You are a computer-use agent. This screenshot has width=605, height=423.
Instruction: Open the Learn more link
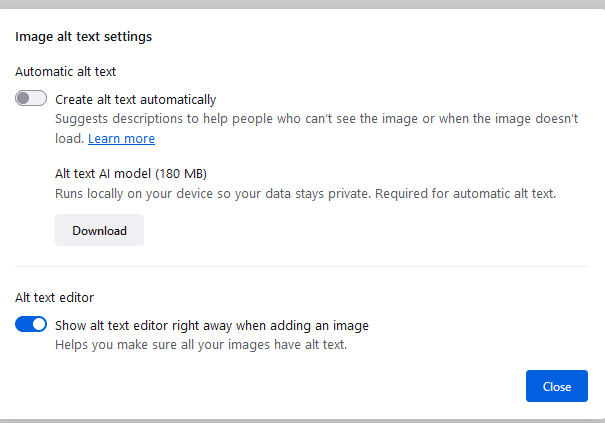tap(121, 138)
